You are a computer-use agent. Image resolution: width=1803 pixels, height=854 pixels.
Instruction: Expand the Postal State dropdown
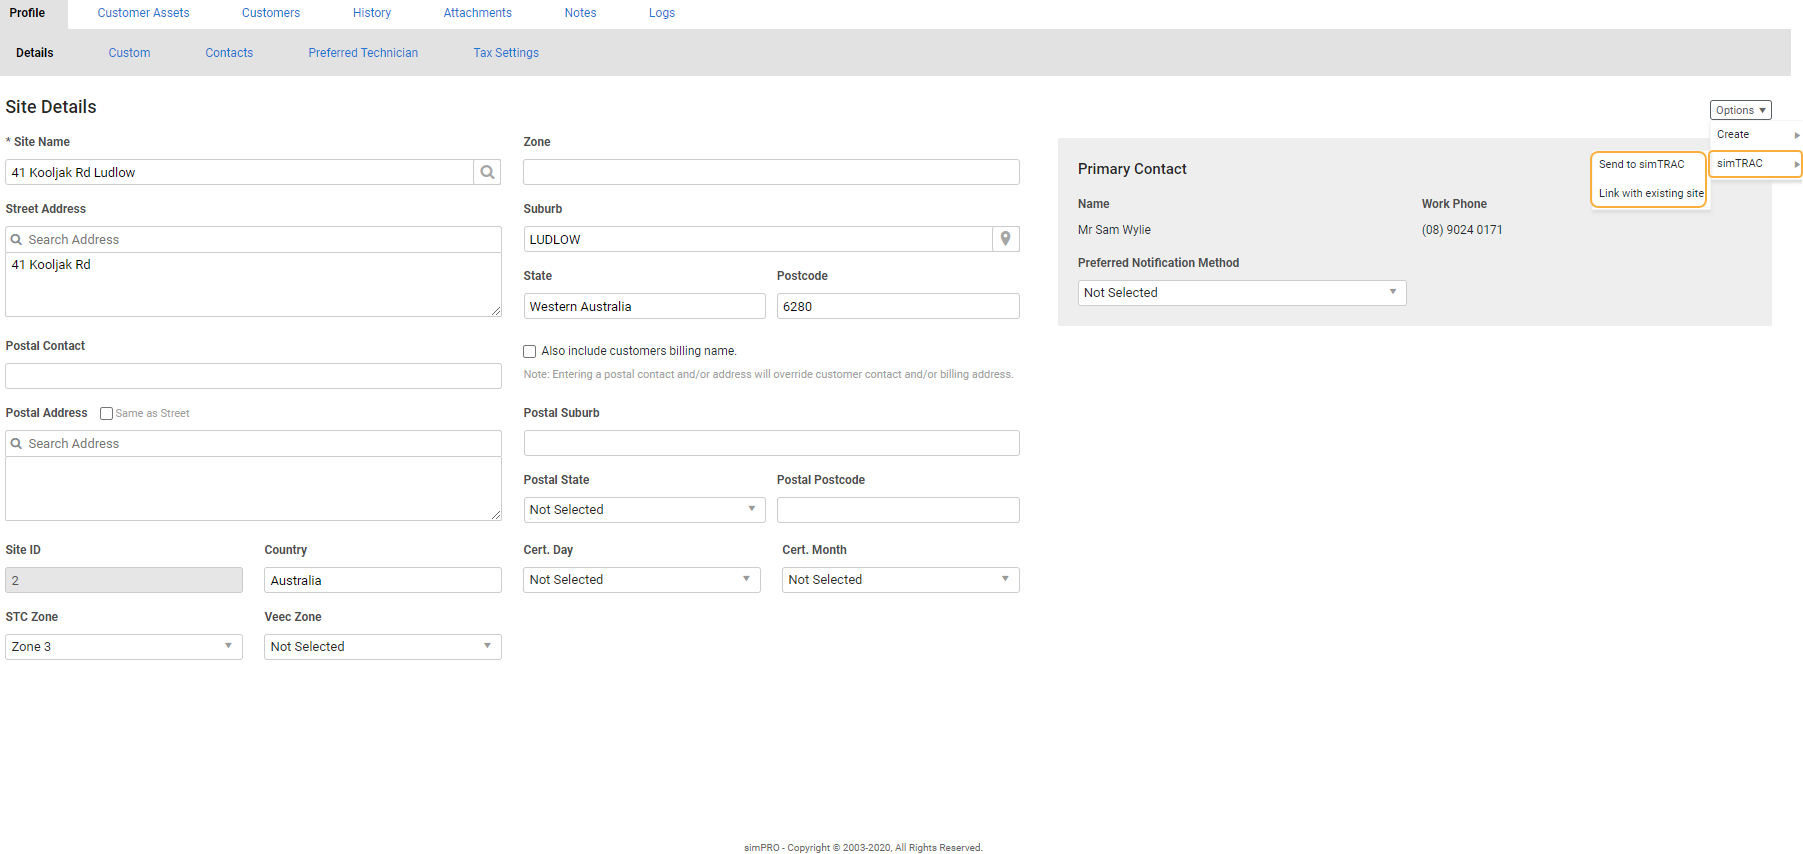point(645,510)
